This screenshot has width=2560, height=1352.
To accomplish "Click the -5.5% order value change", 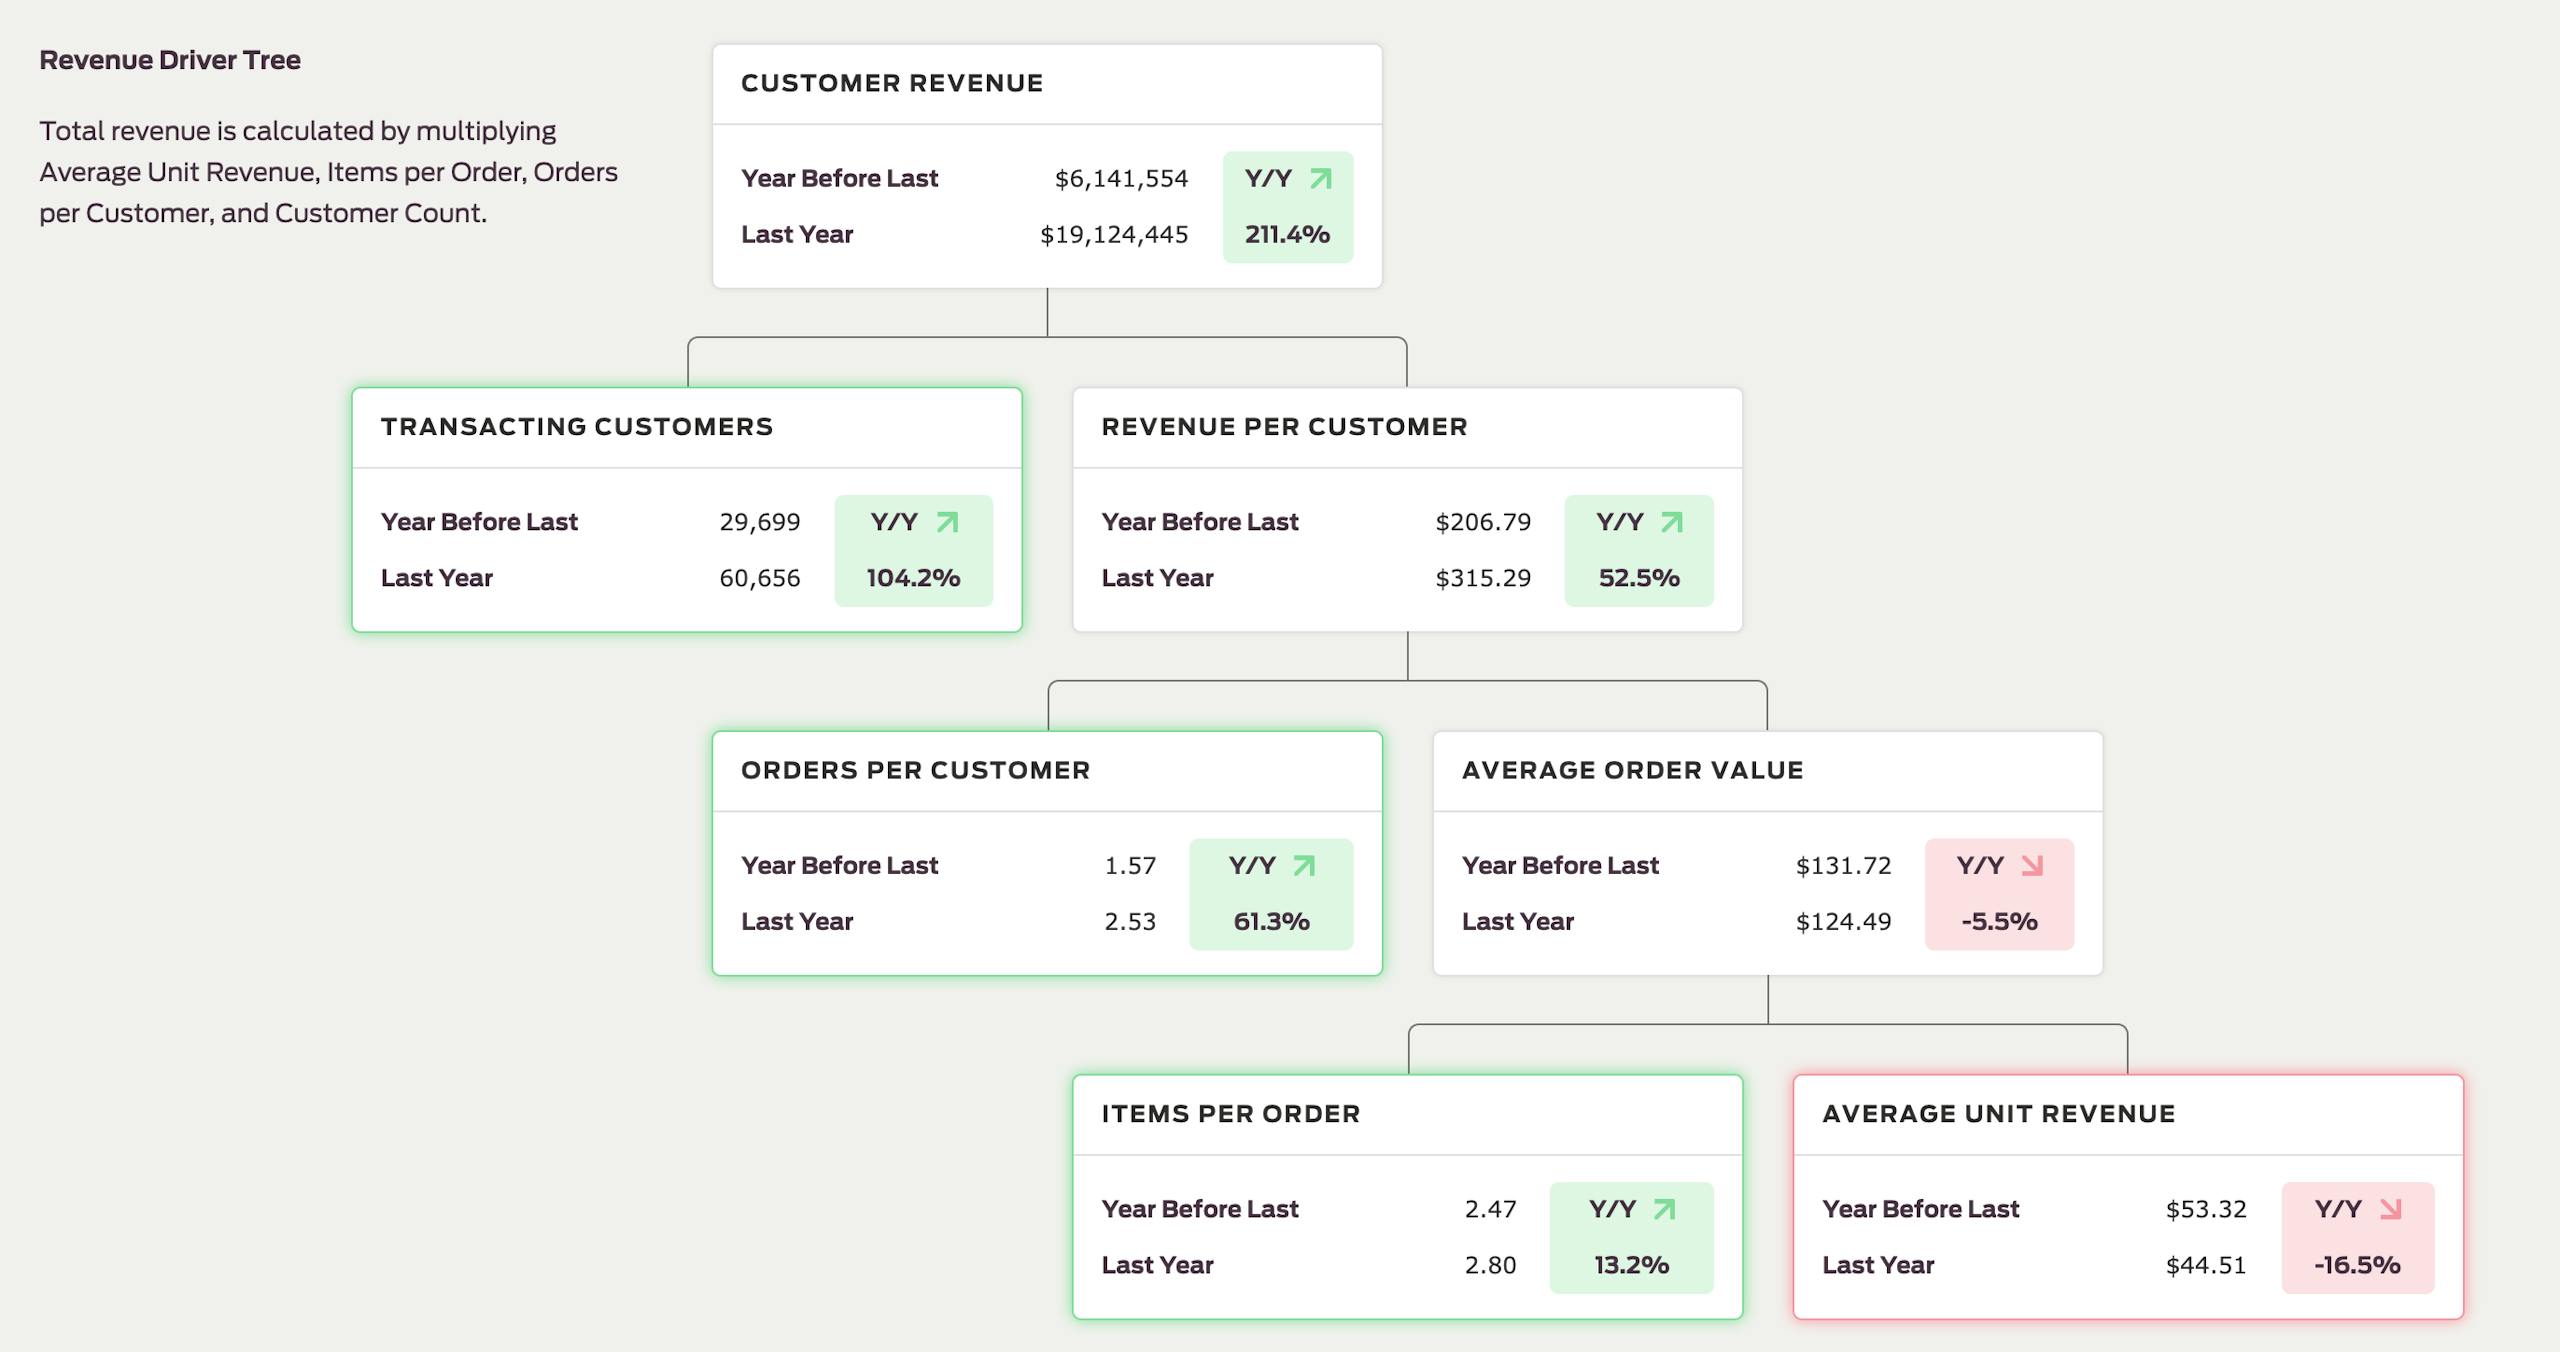I will (x=1999, y=921).
